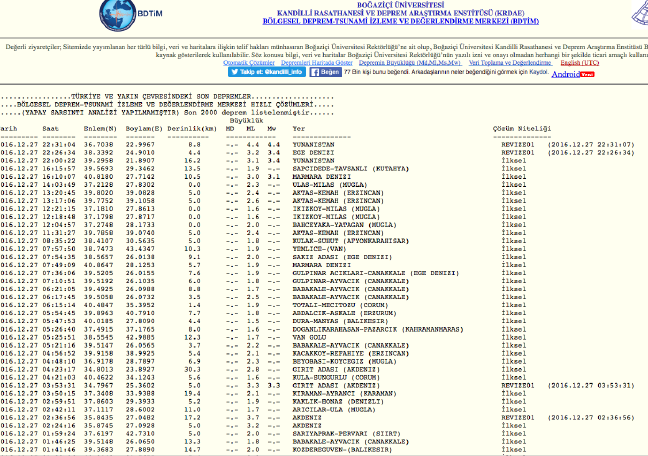Select the VAN GOLU earthquake entry

pyautogui.click(x=310, y=337)
